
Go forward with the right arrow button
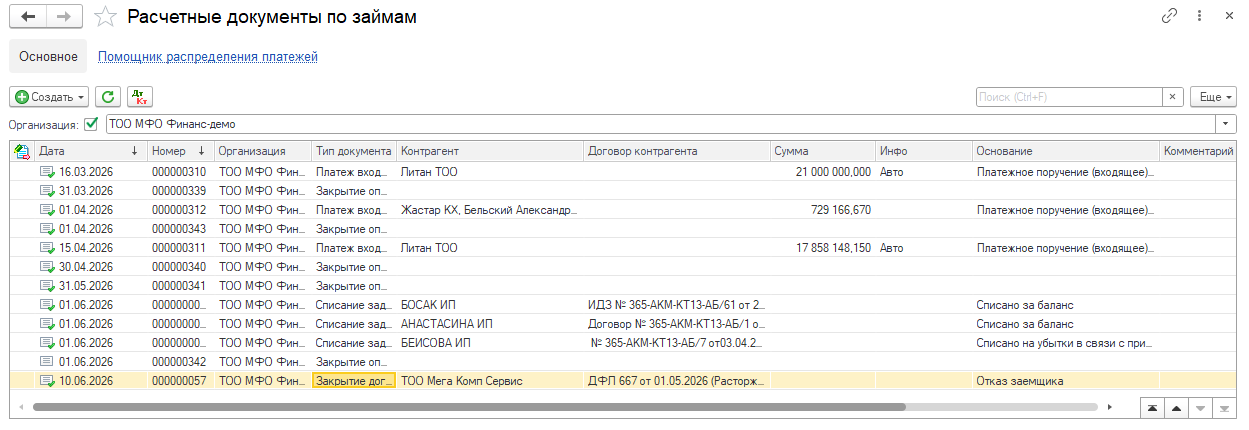66,17
